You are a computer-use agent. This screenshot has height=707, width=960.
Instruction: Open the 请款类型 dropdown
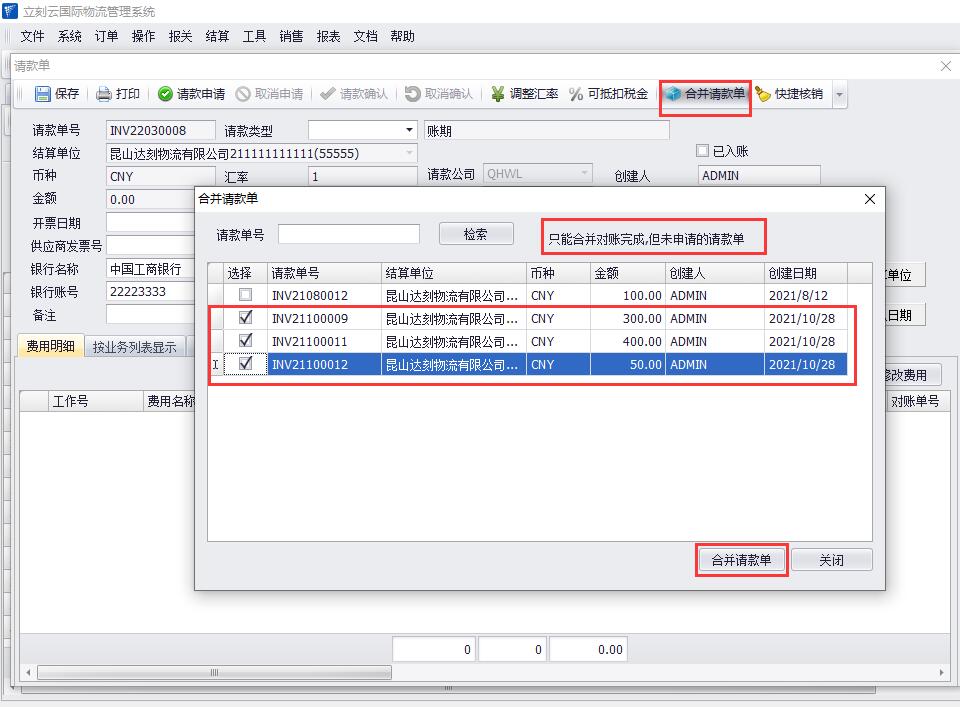pos(409,130)
